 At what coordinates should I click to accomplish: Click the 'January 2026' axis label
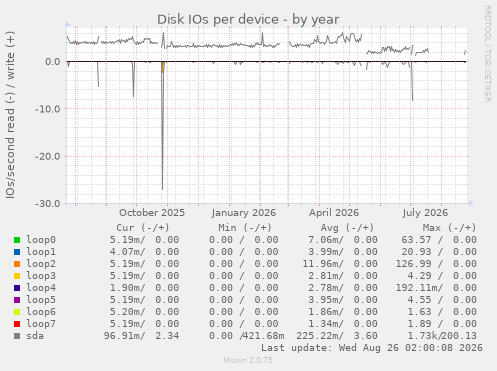tap(244, 213)
